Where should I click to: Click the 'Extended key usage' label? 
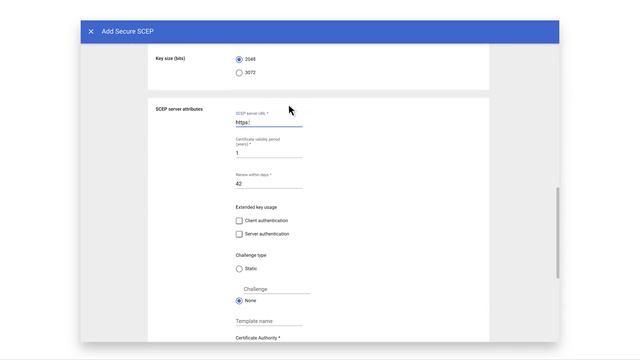256,207
